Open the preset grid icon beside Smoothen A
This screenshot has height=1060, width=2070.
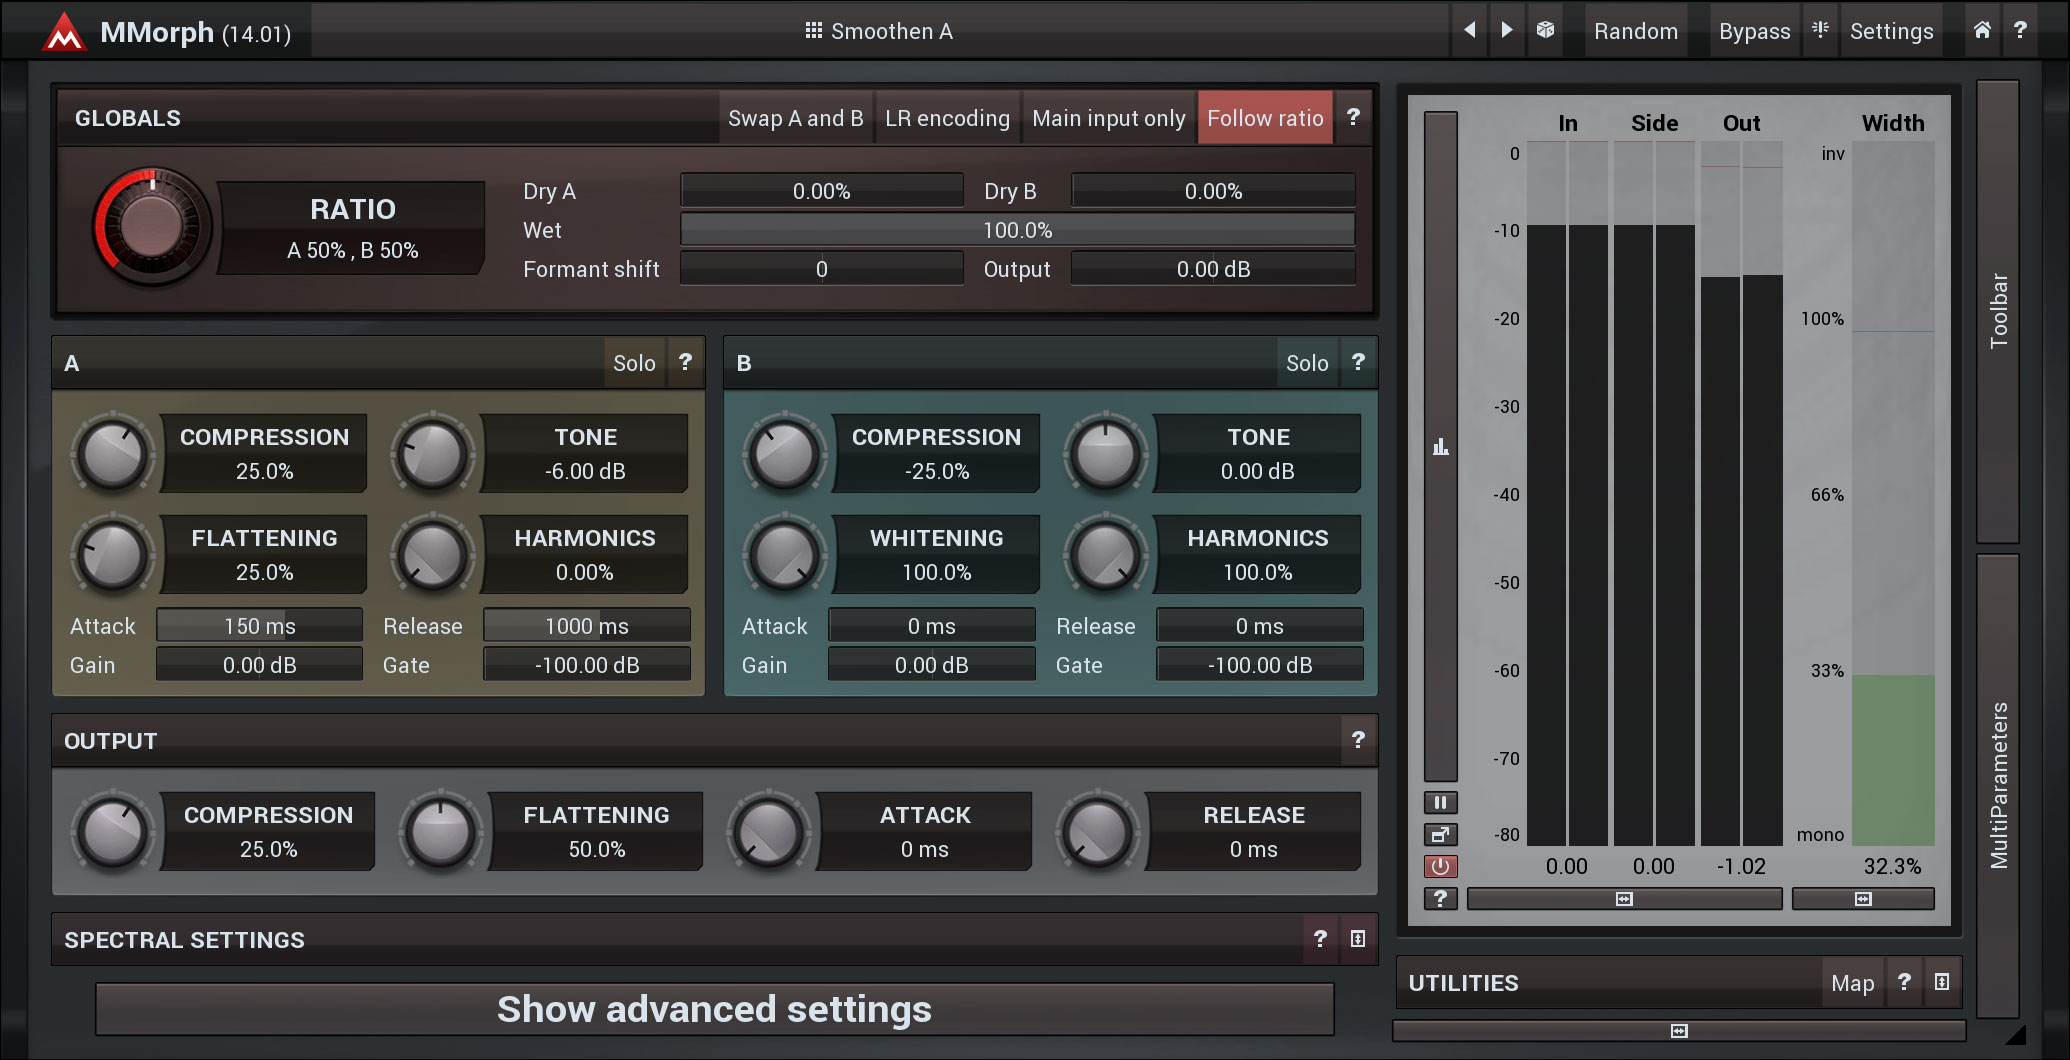click(x=814, y=31)
